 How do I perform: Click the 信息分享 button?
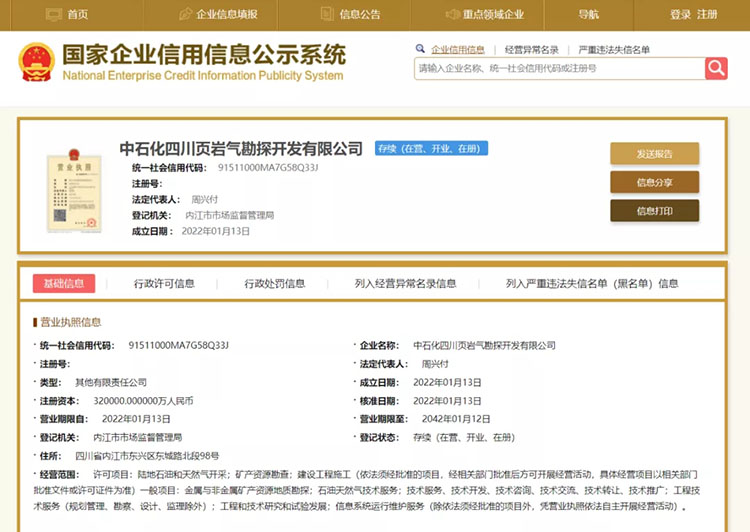tap(654, 182)
